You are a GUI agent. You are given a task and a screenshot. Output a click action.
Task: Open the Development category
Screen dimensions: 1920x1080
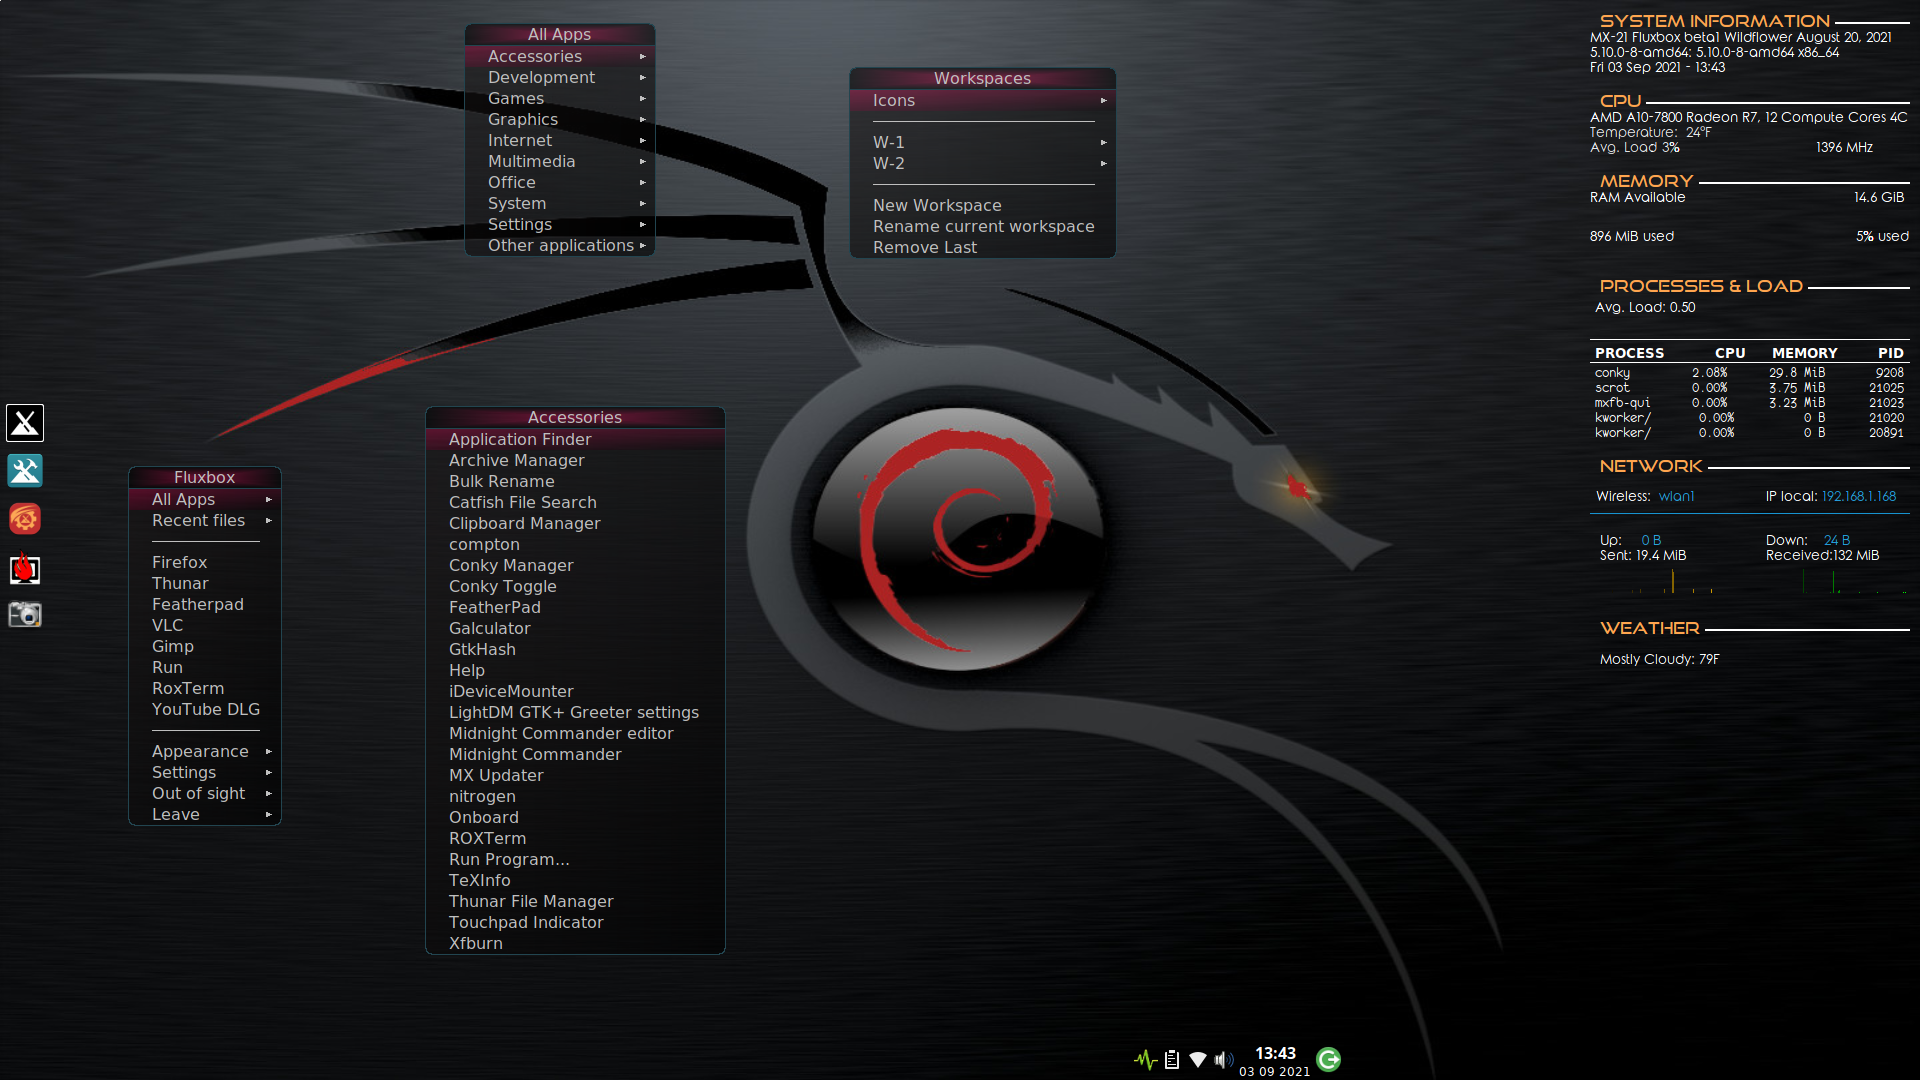point(560,77)
